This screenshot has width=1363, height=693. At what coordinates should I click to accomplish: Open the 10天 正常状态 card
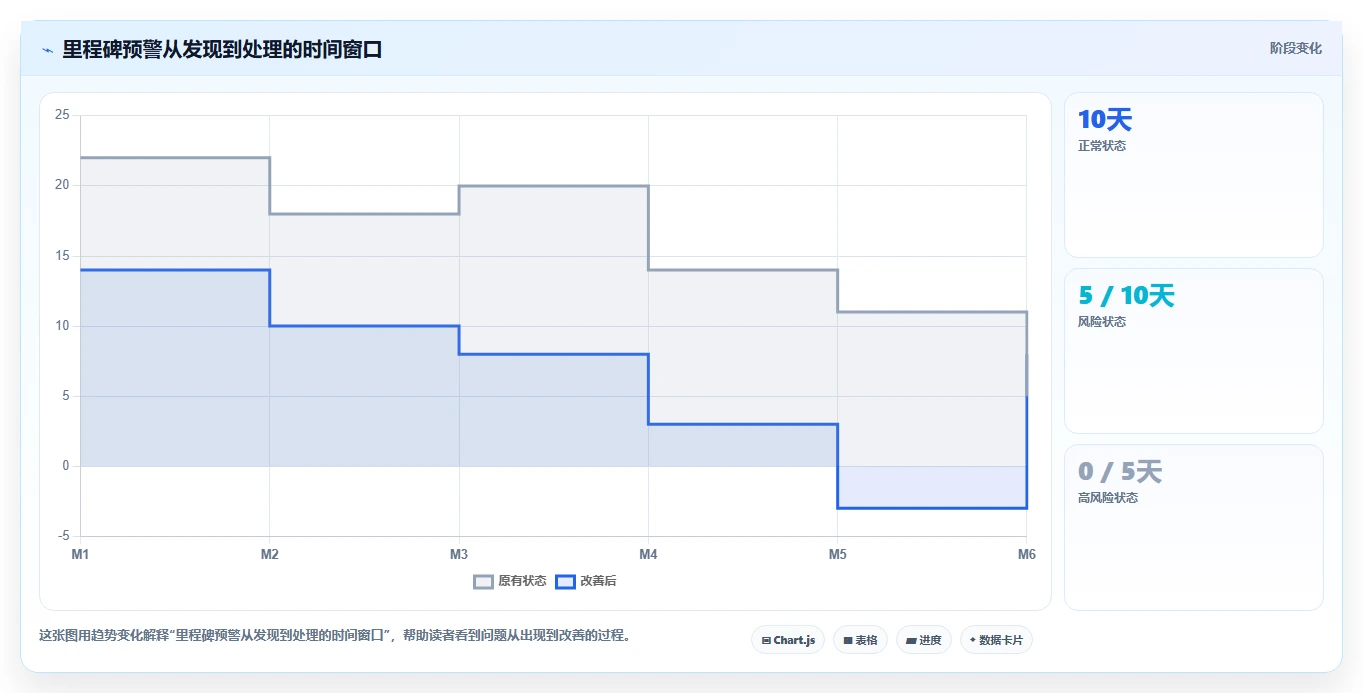pos(1194,175)
